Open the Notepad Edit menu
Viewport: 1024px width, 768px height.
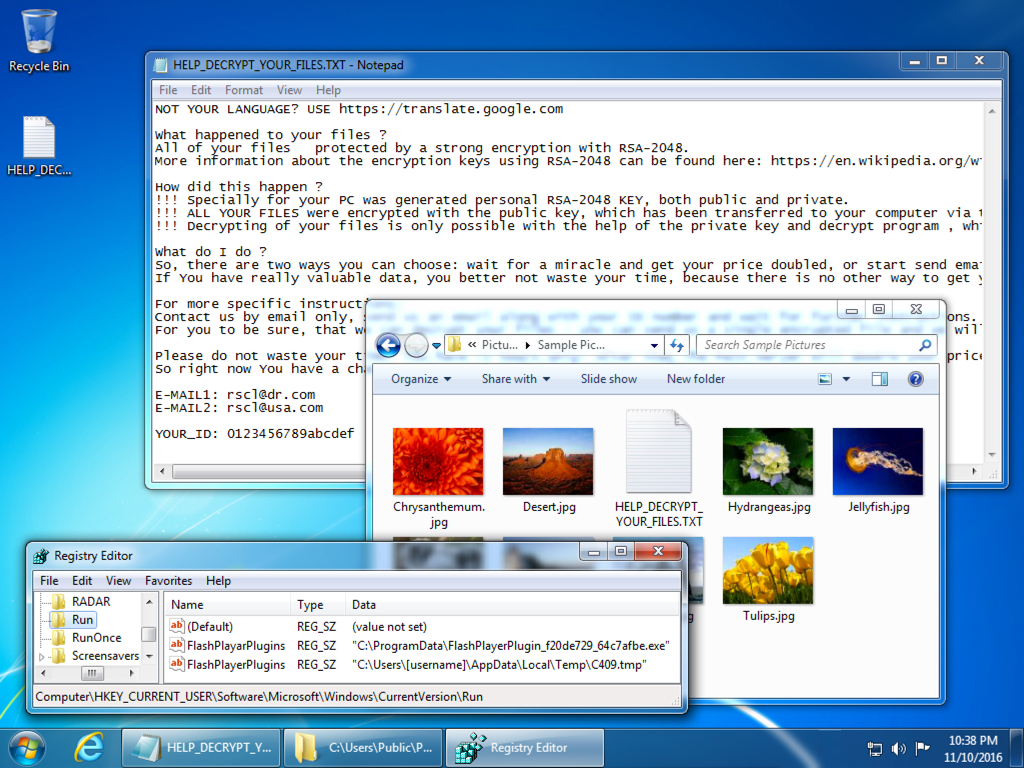(200, 90)
